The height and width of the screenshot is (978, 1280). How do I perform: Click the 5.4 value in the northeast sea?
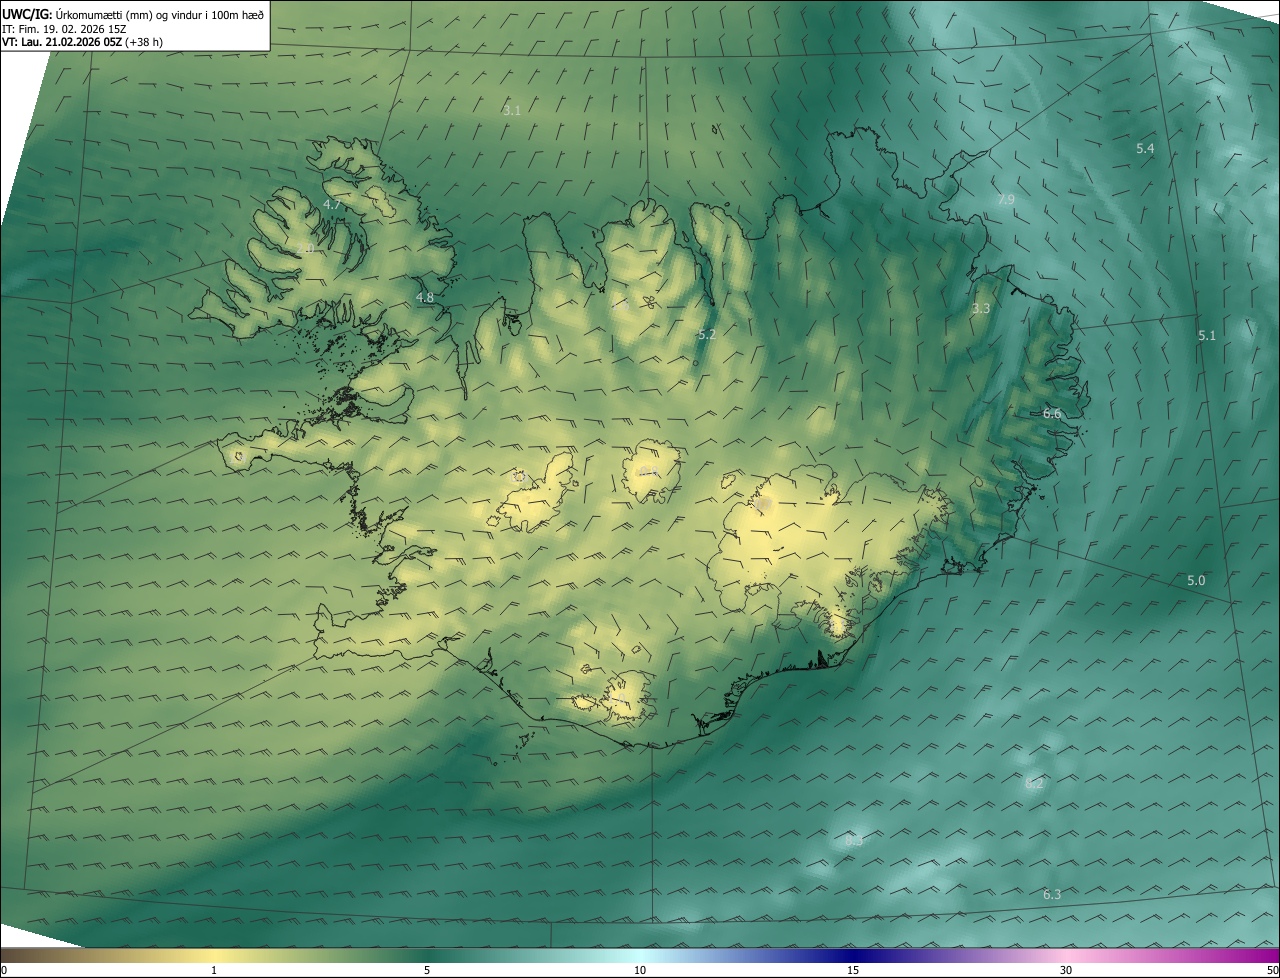click(1145, 148)
